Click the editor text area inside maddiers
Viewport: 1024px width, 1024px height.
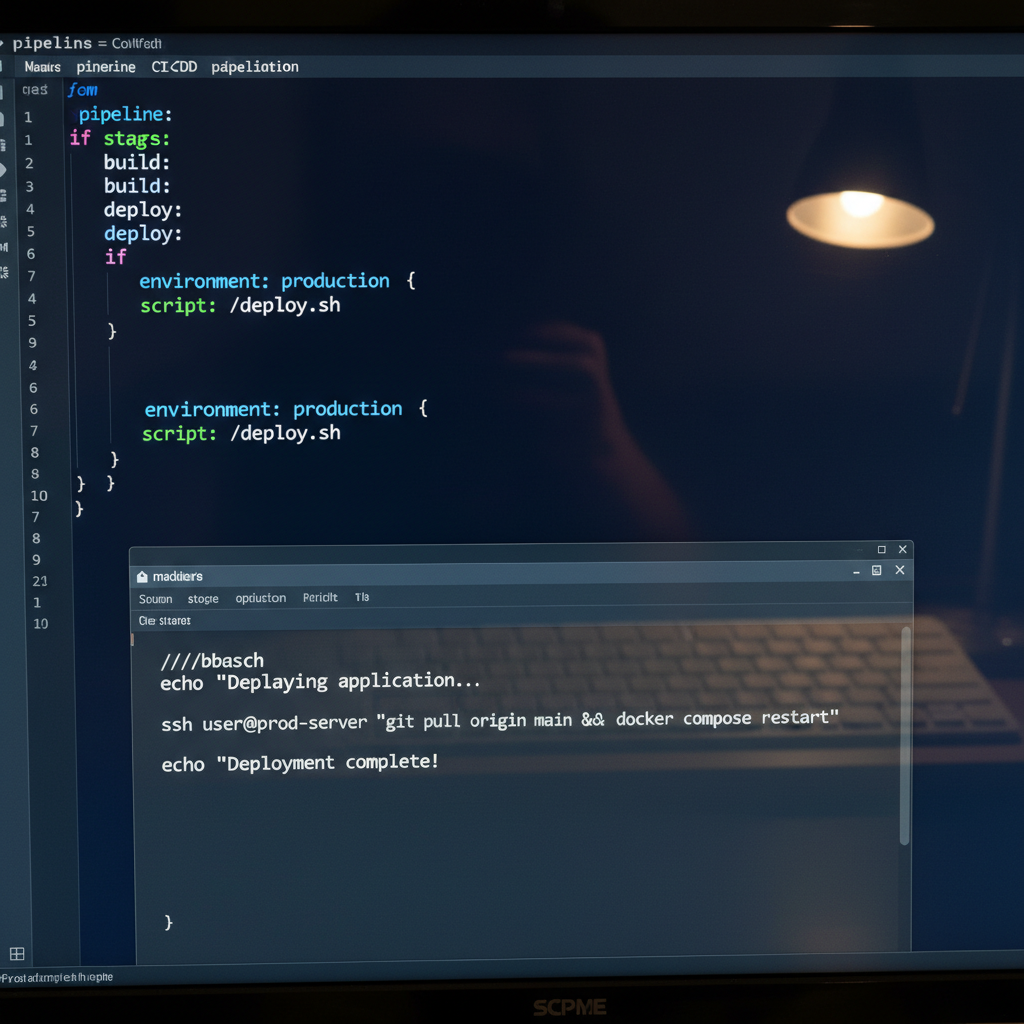coord(516,792)
